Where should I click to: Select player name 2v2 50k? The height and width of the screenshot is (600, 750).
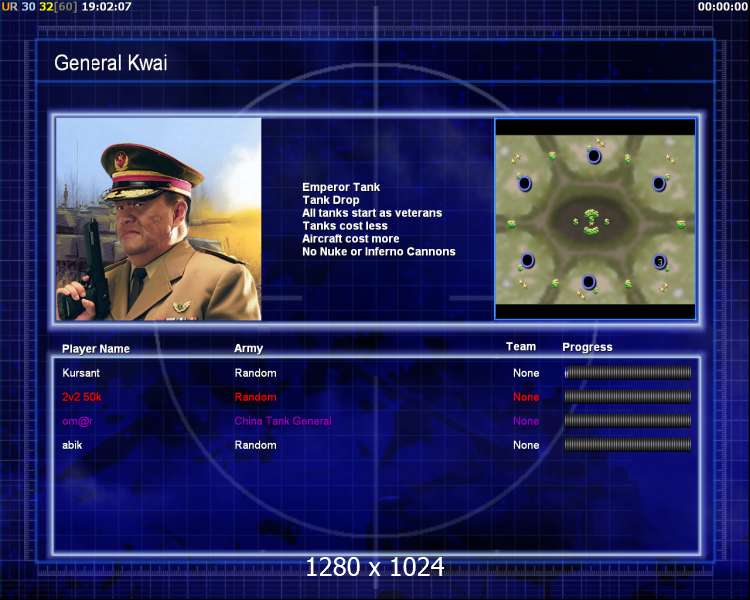click(x=81, y=397)
